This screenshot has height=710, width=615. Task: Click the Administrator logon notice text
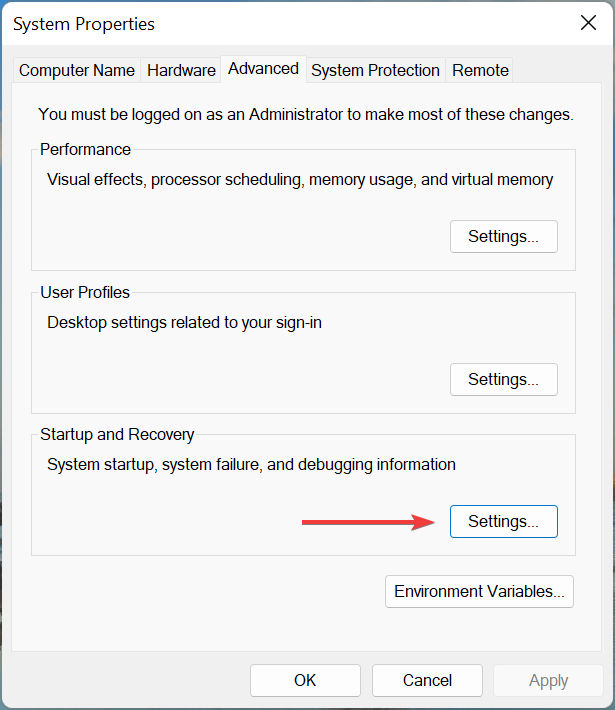(305, 115)
